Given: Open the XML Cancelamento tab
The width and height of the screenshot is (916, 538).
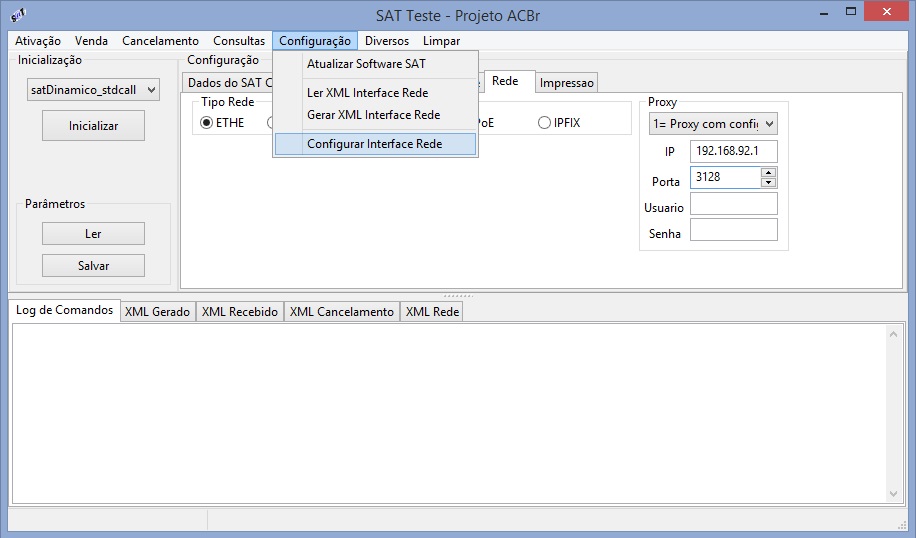Looking at the screenshot, I should [x=342, y=312].
